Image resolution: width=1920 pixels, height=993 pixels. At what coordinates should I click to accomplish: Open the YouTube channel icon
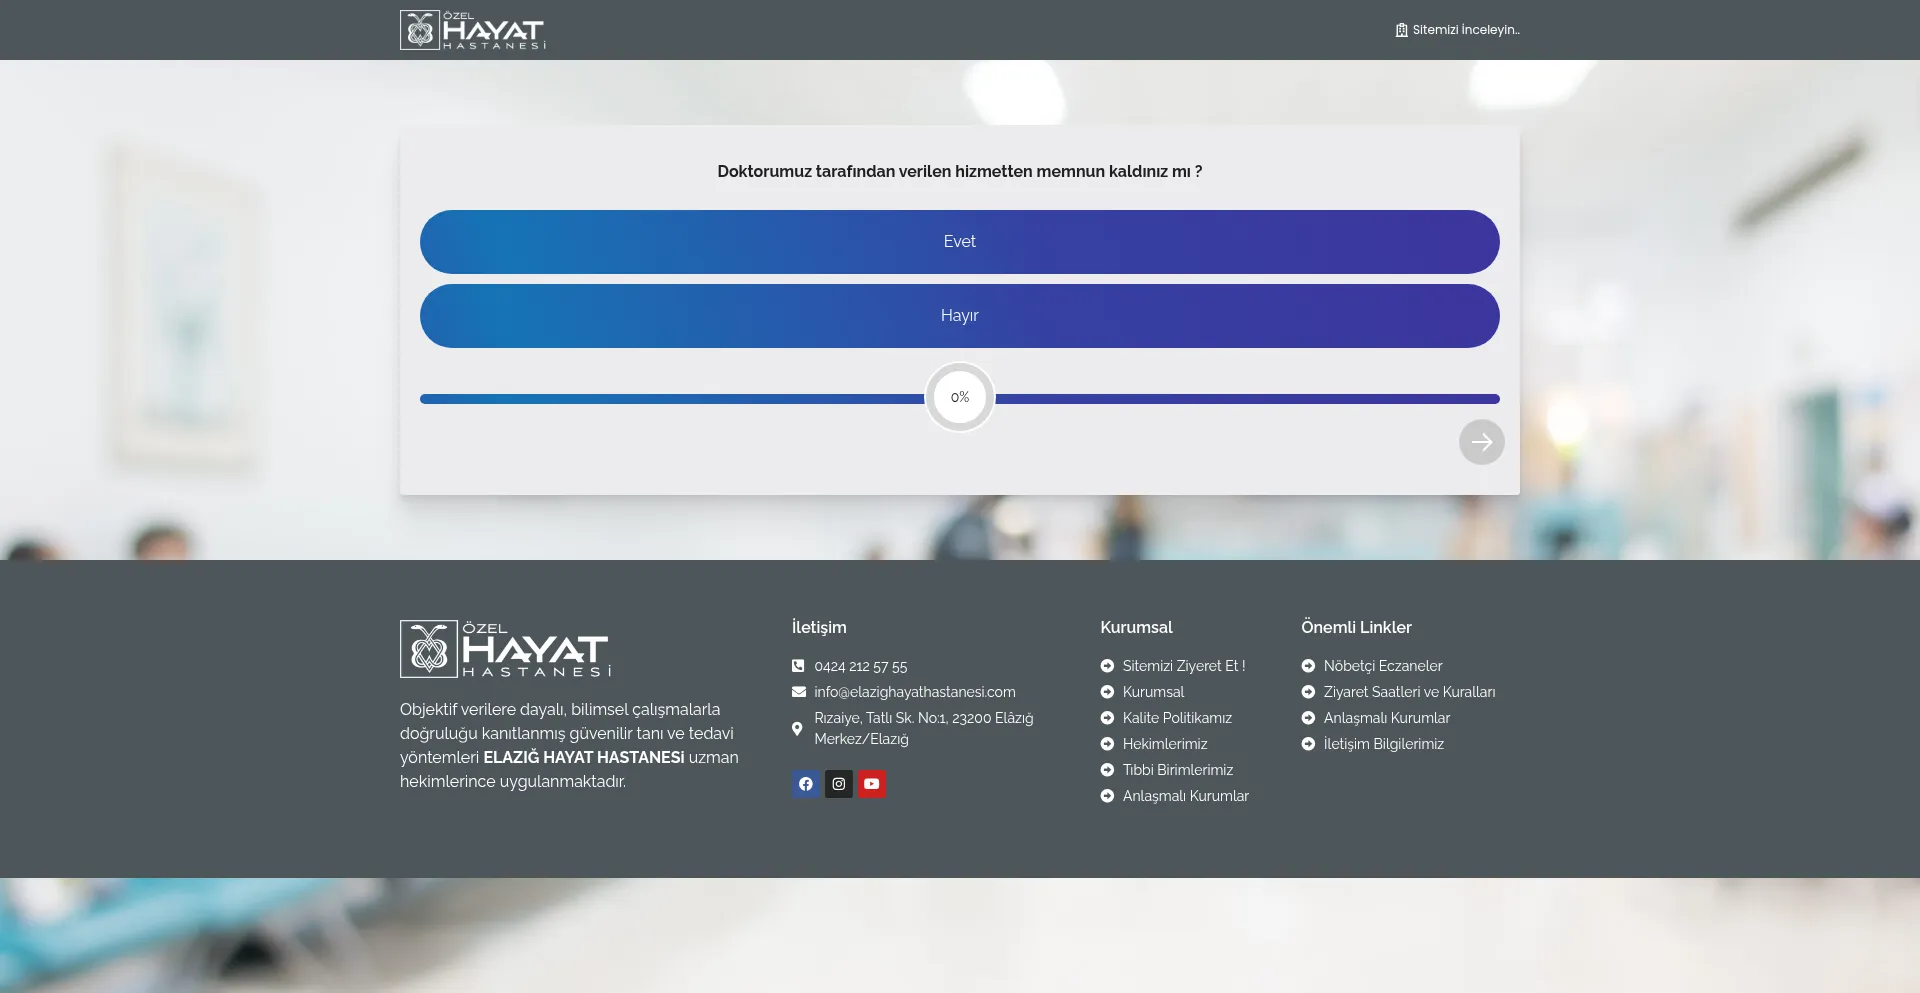coord(871,784)
